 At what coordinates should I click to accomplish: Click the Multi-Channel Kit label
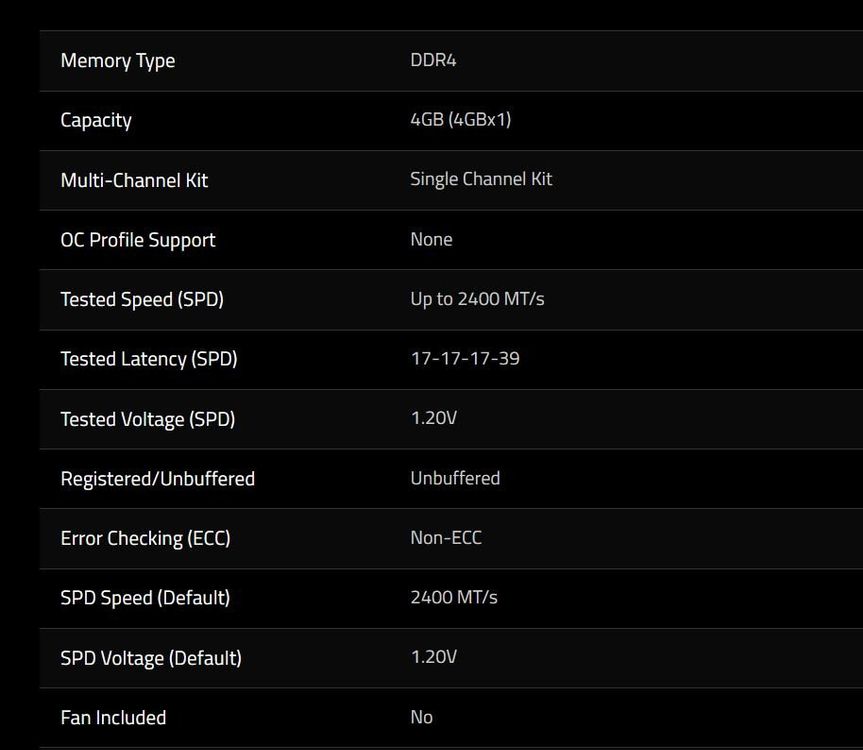[x=134, y=180]
